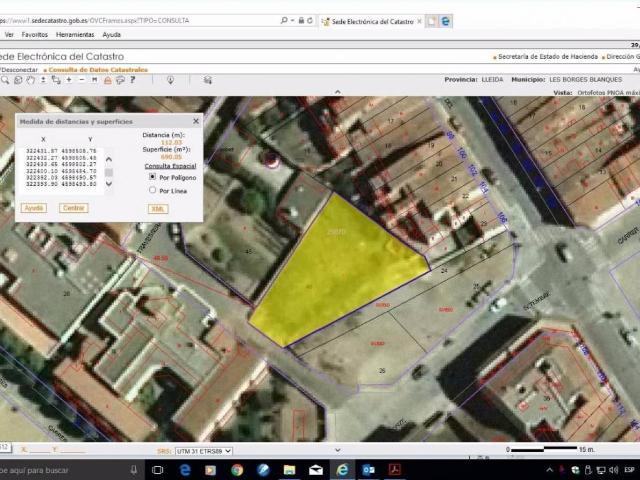Click the print icon in map toolbar
The width and height of the screenshot is (640, 480).
click(x=107, y=80)
